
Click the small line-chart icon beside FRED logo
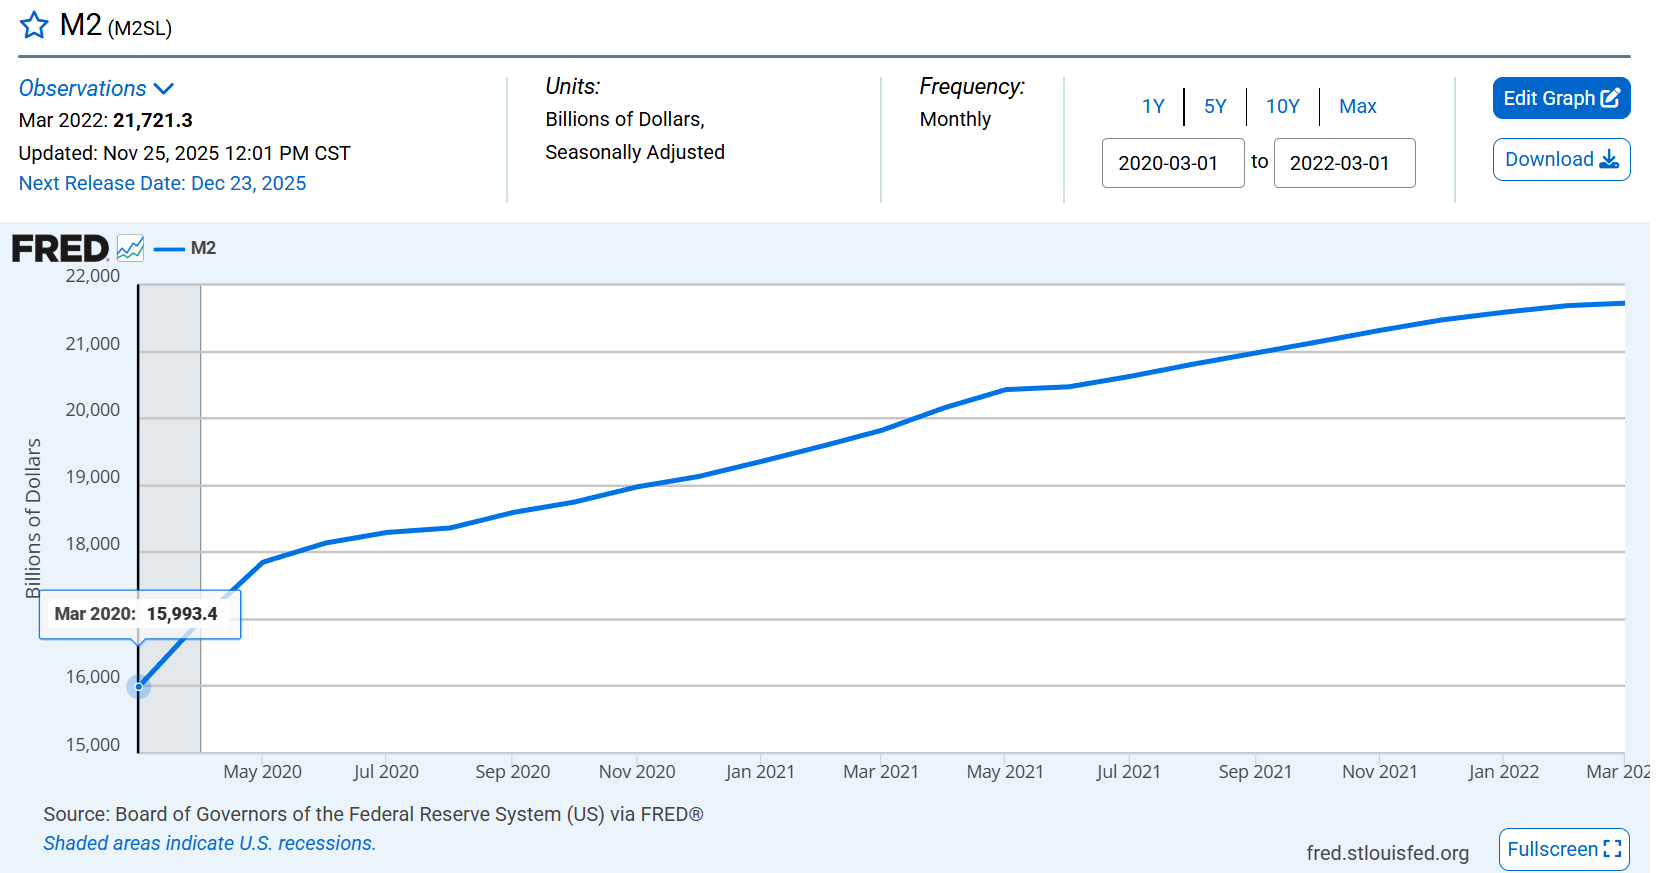[130, 248]
